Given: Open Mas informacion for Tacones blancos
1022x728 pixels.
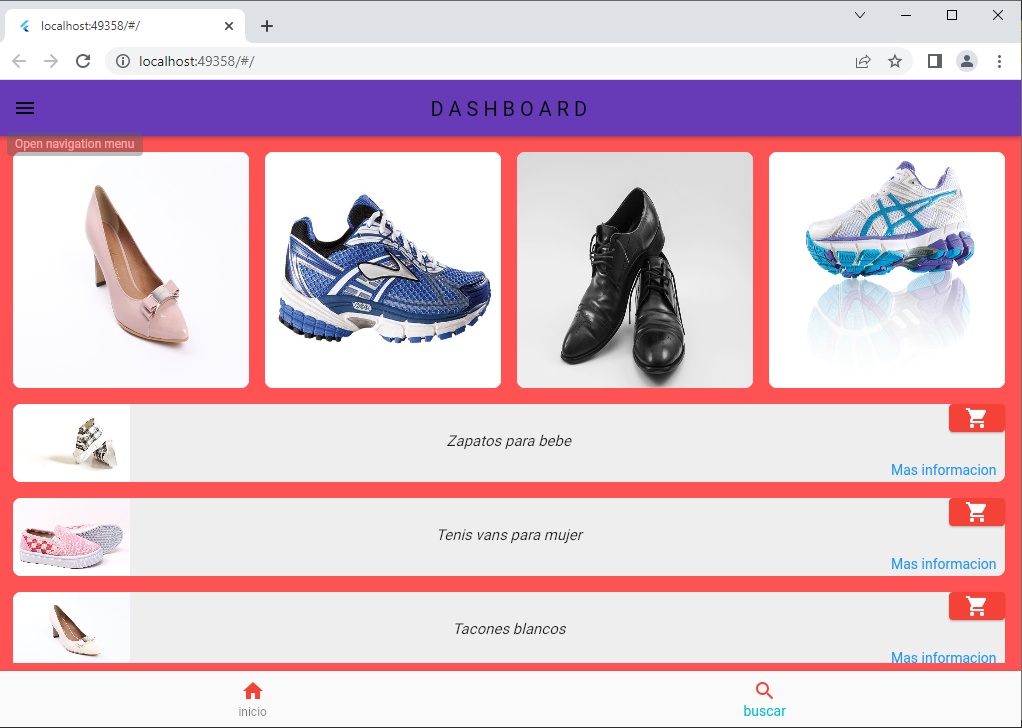Looking at the screenshot, I should [x=943, y=657].
